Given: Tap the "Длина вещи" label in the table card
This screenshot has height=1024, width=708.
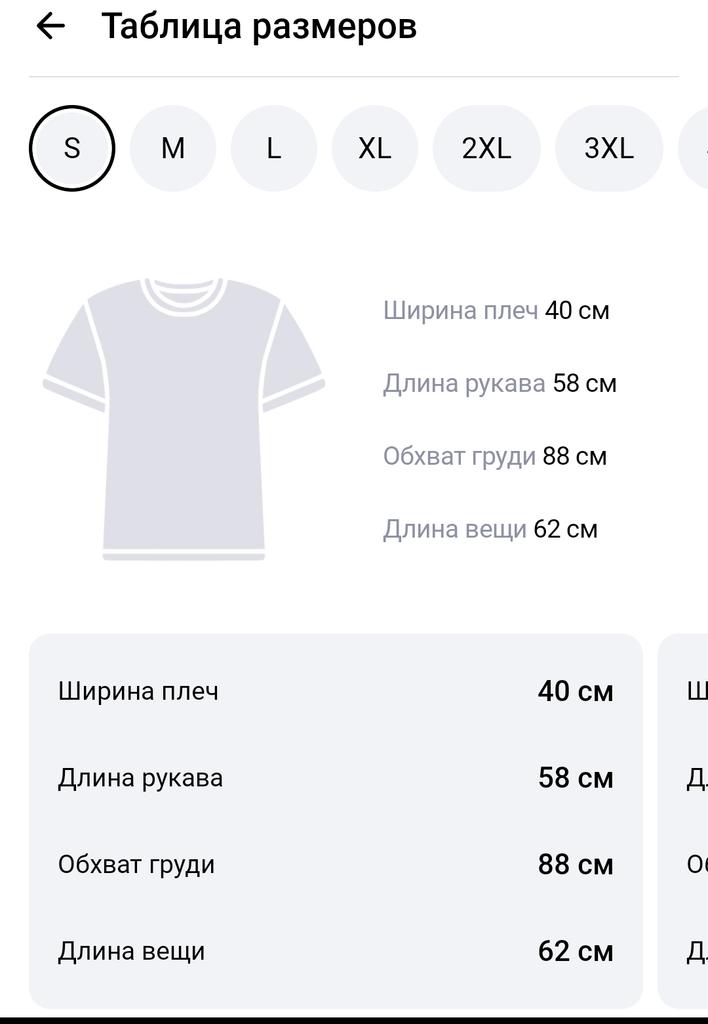Looking at the screenshot, I should [131, 951].
